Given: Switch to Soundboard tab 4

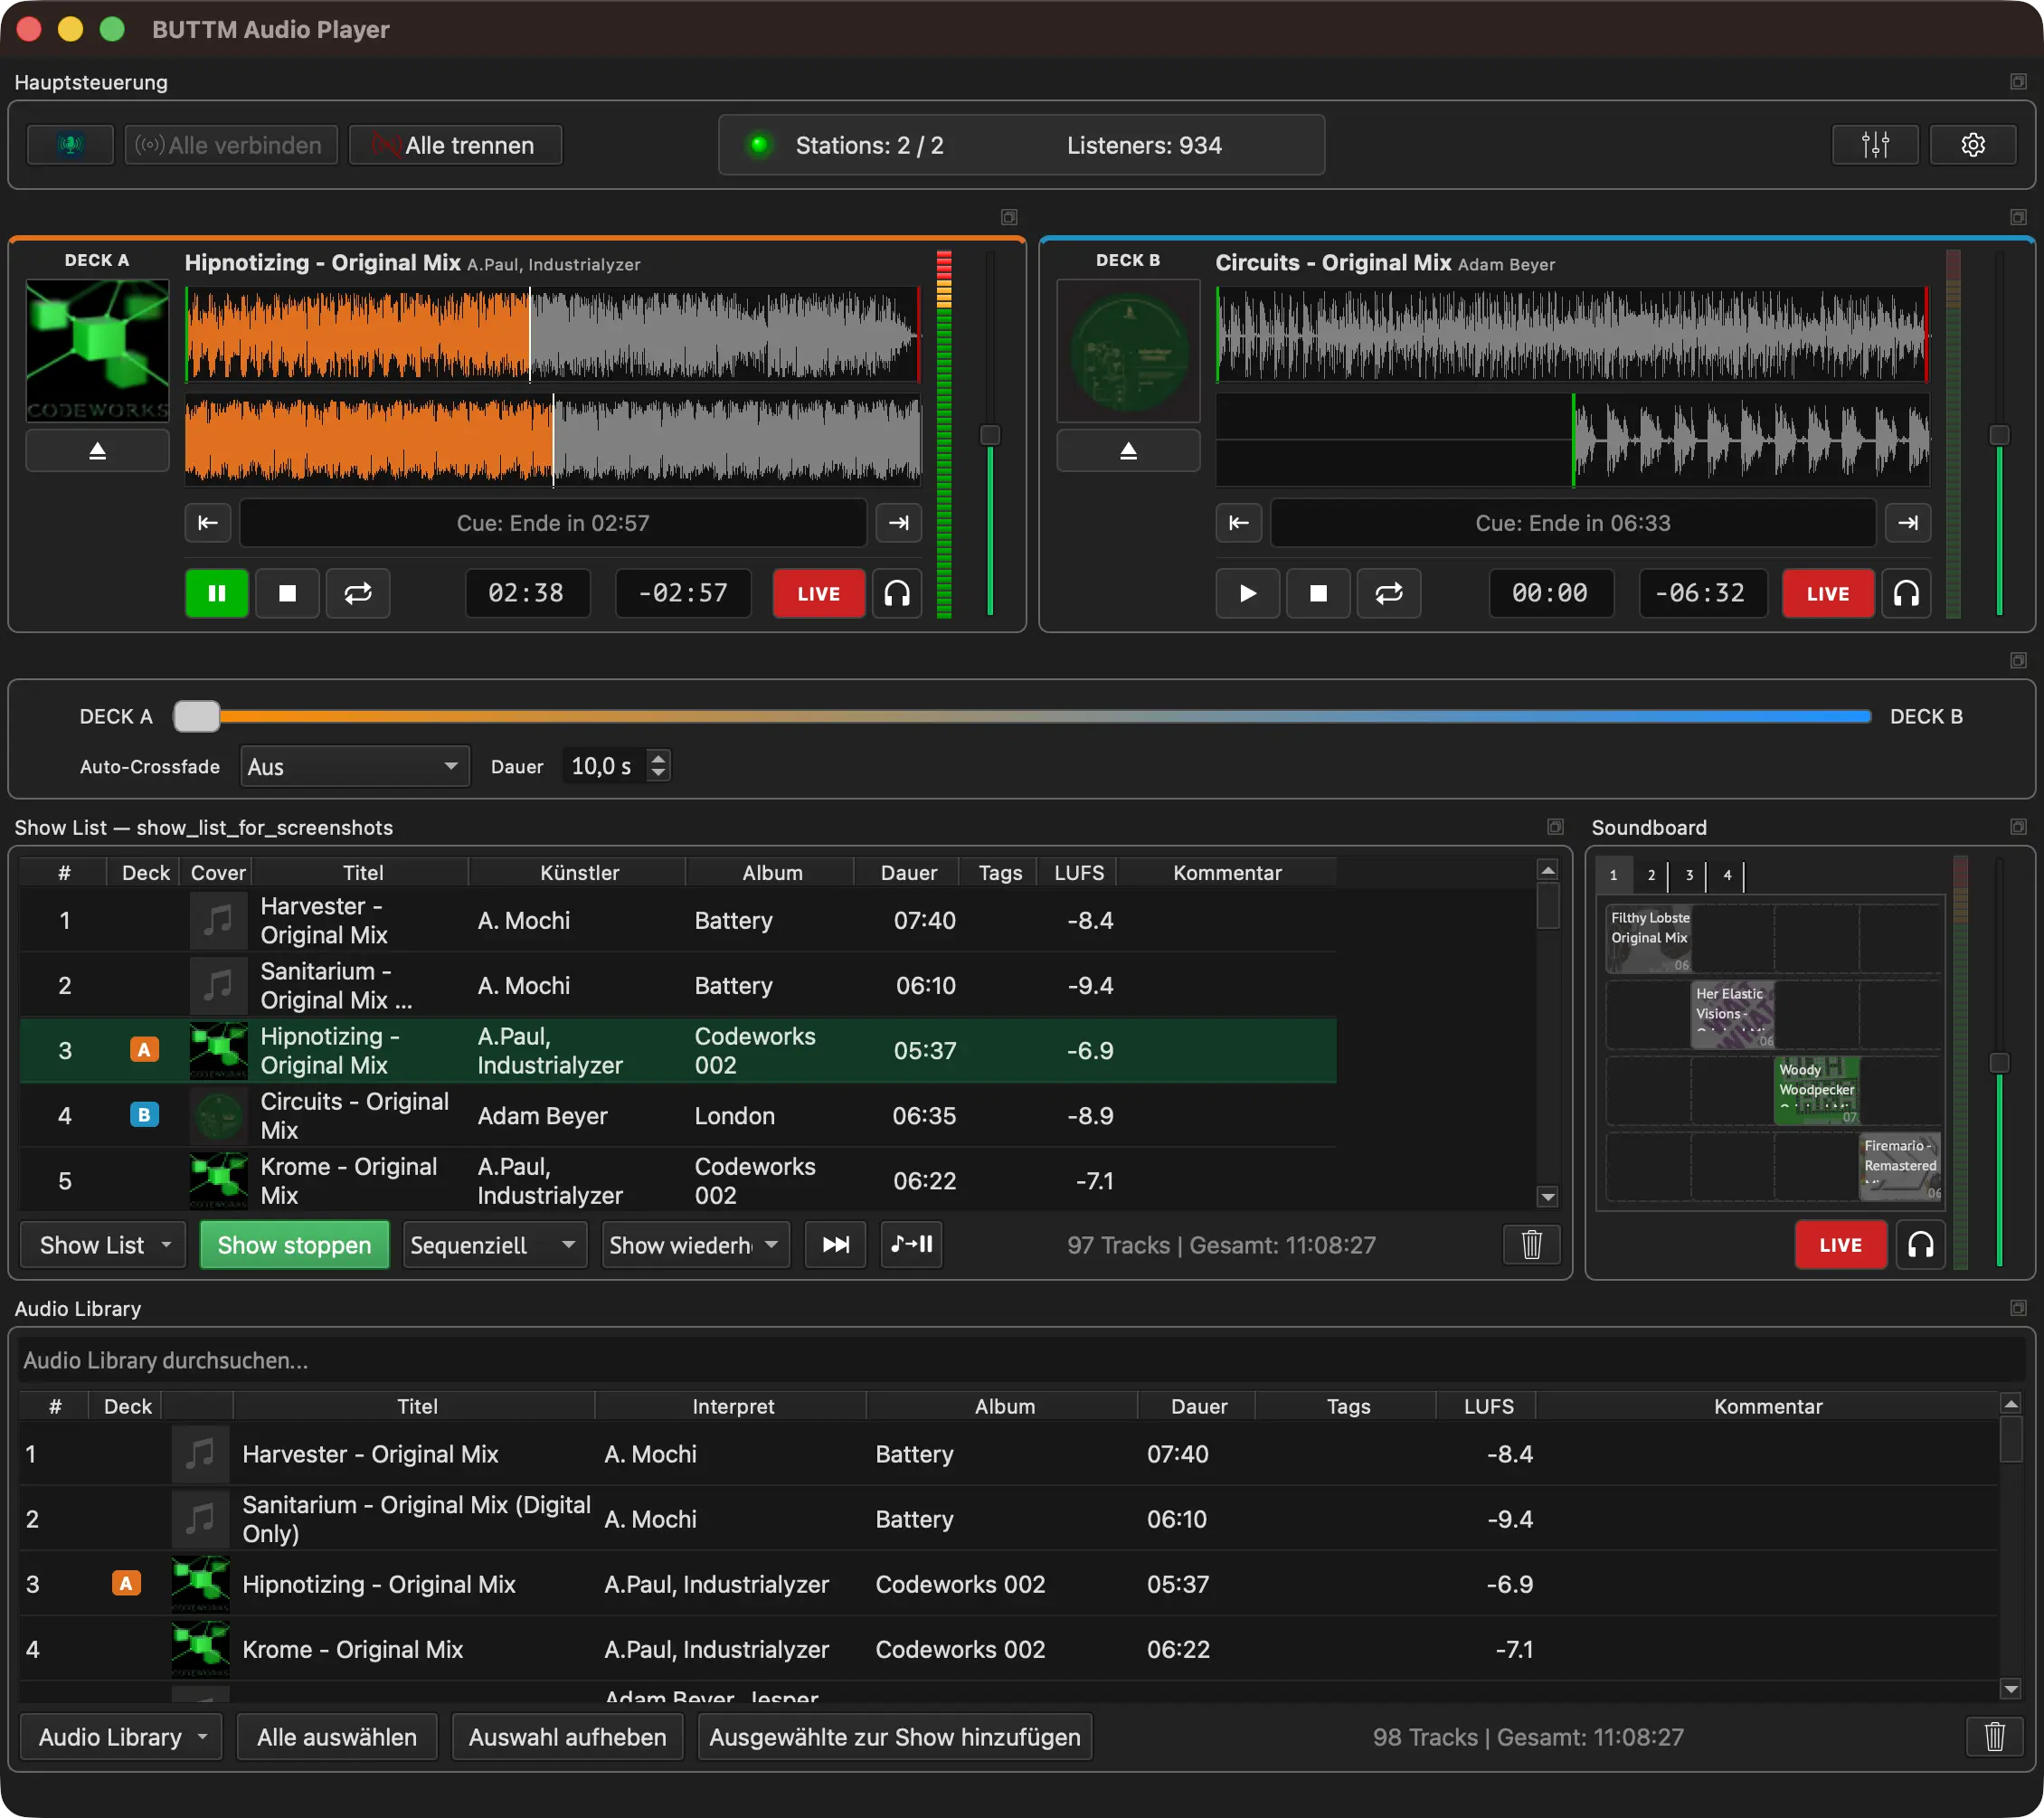Looking at the screenshot, I should pos(1727,875).
